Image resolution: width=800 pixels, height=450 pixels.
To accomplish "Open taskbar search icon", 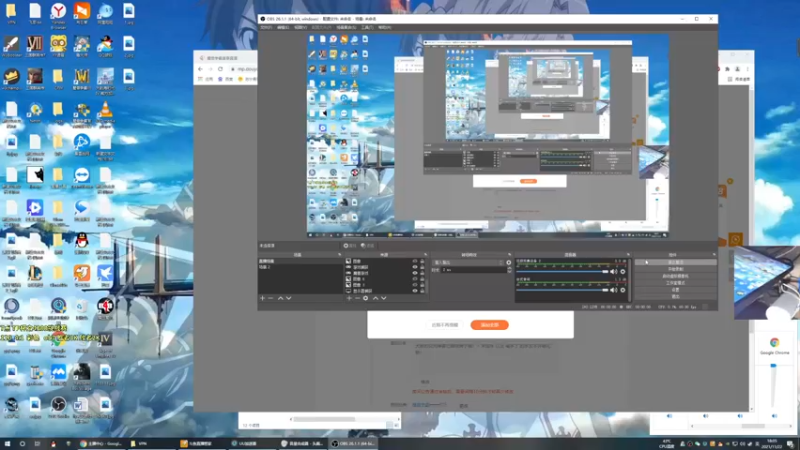I will (x=22, y=444).
